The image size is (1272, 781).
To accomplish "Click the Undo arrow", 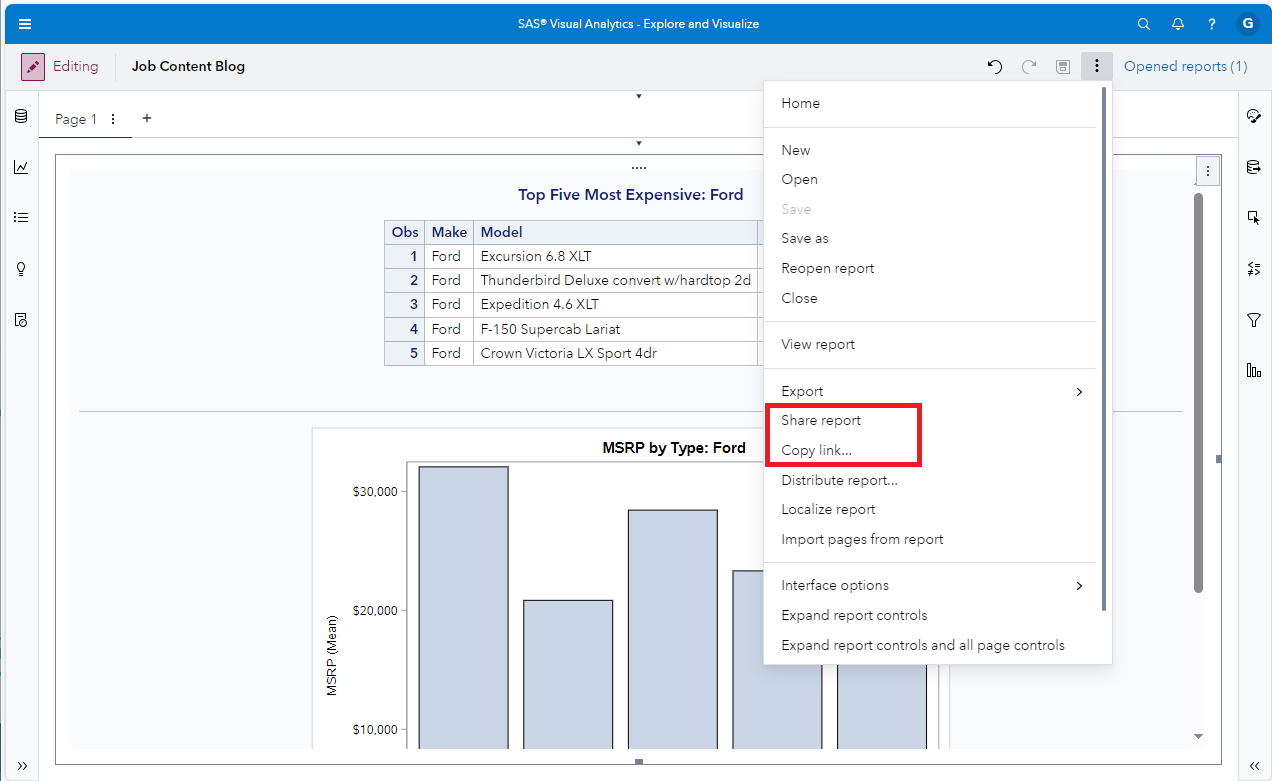I will [994, 66].
